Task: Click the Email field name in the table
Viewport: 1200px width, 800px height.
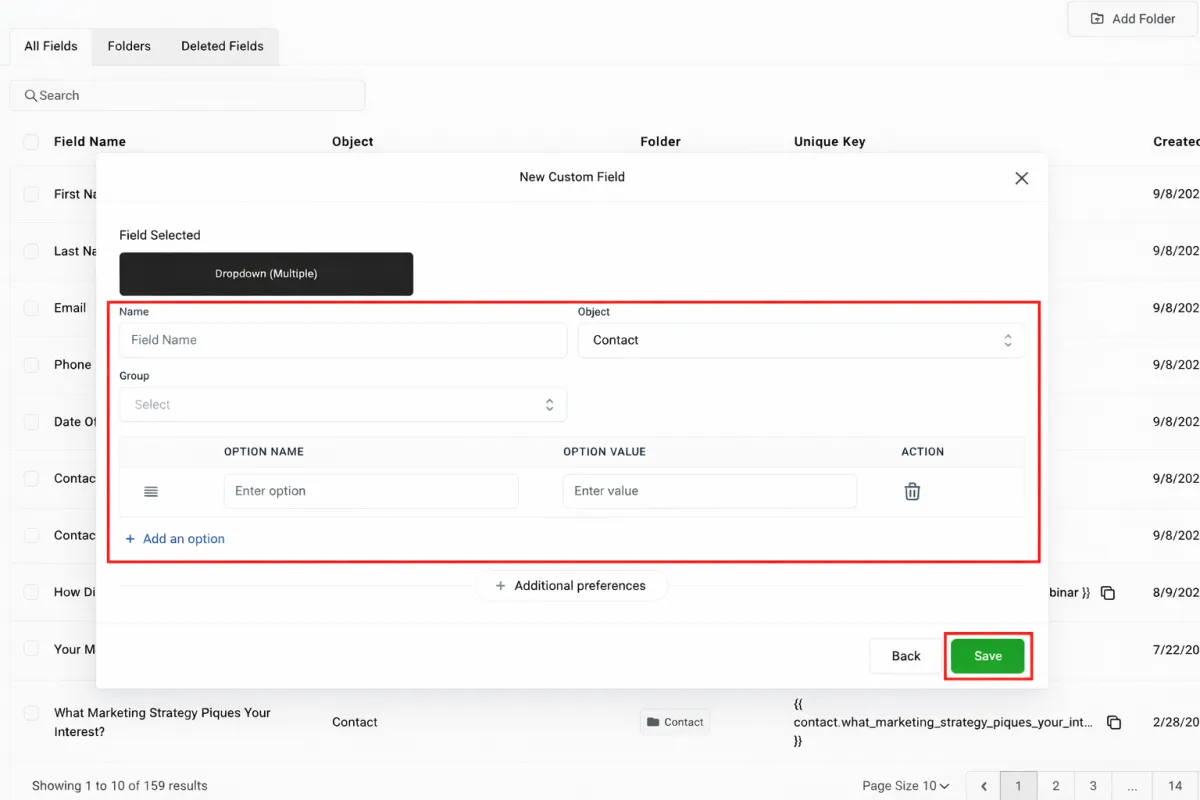Action: tap(70, 308)
